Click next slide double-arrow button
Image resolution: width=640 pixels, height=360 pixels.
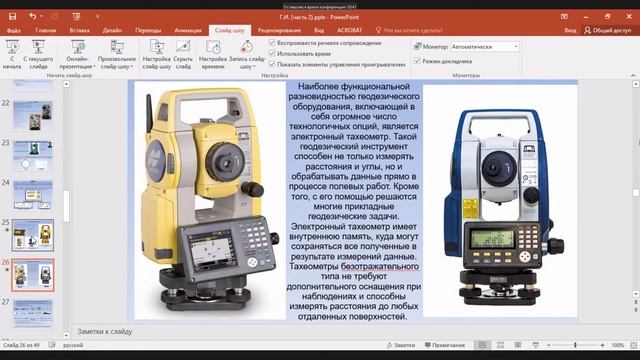(x=636, y=310)
